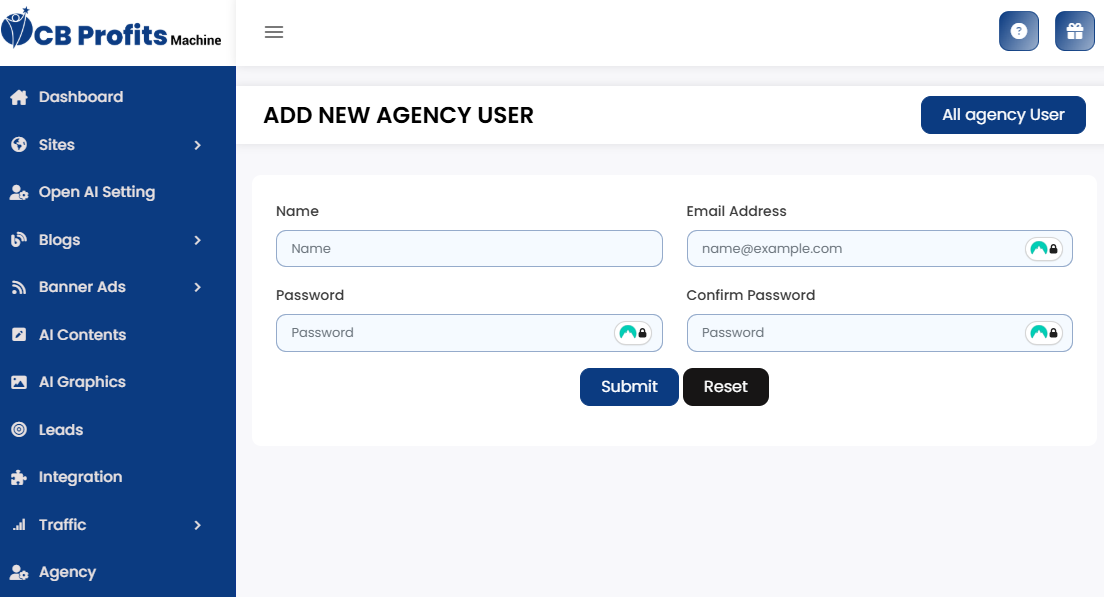The width and height of the screenshot is (1104, 597).
Task: Click password manager icon in Email Address field
Action: tap(1044, 249)
